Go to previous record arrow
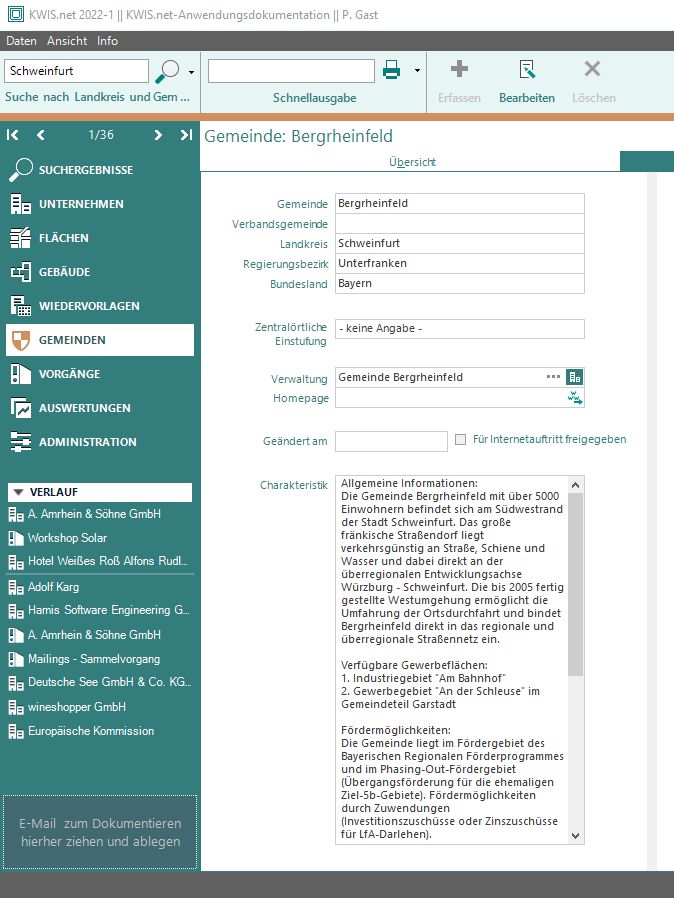The height and width of the screenshot is (898, 674). (41, 135)
